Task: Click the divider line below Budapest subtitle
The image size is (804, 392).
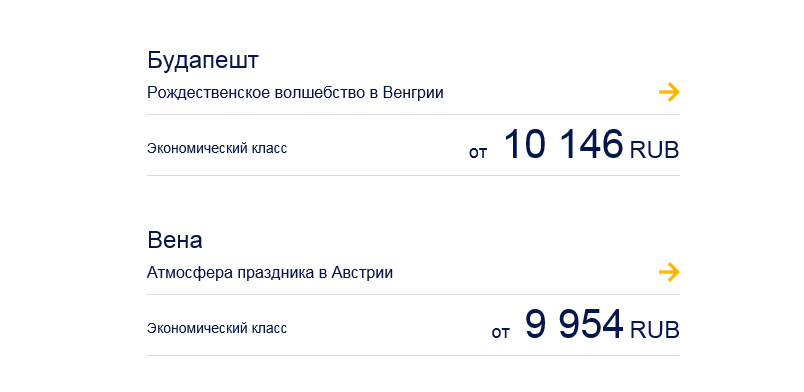Action: pyautogui.click(x=413, y=114)
